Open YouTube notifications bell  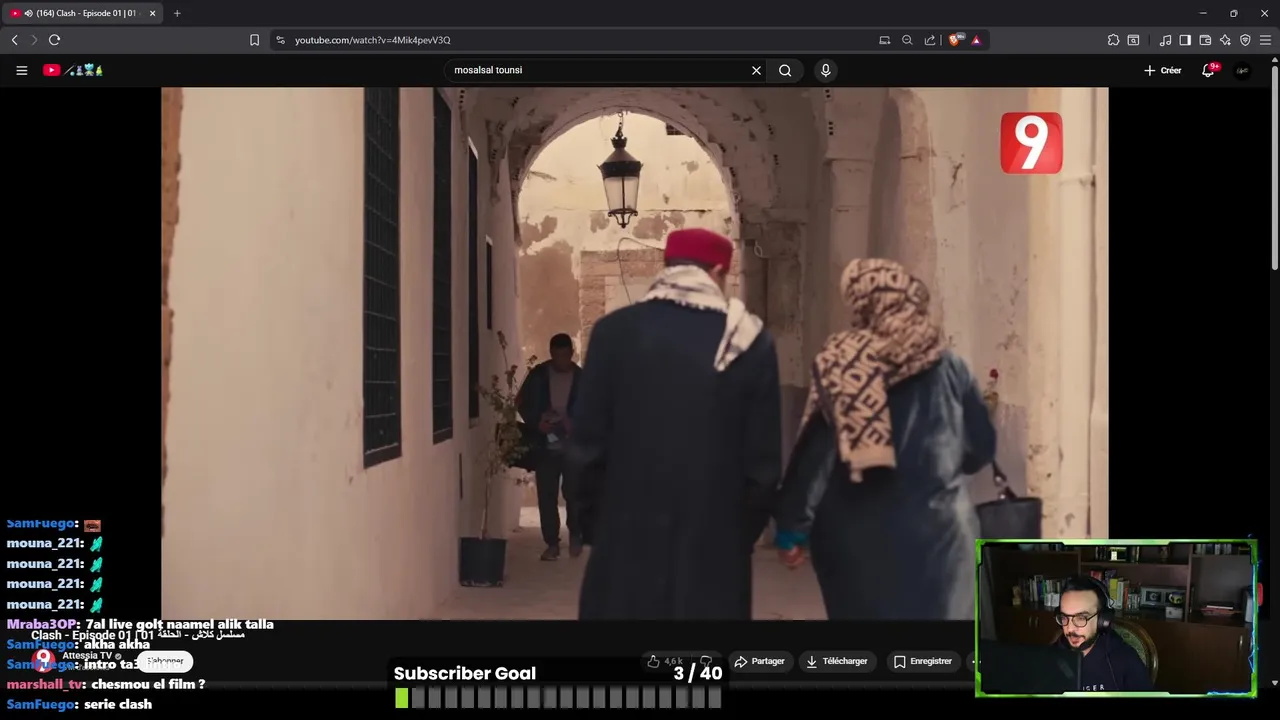(1209, 70)
